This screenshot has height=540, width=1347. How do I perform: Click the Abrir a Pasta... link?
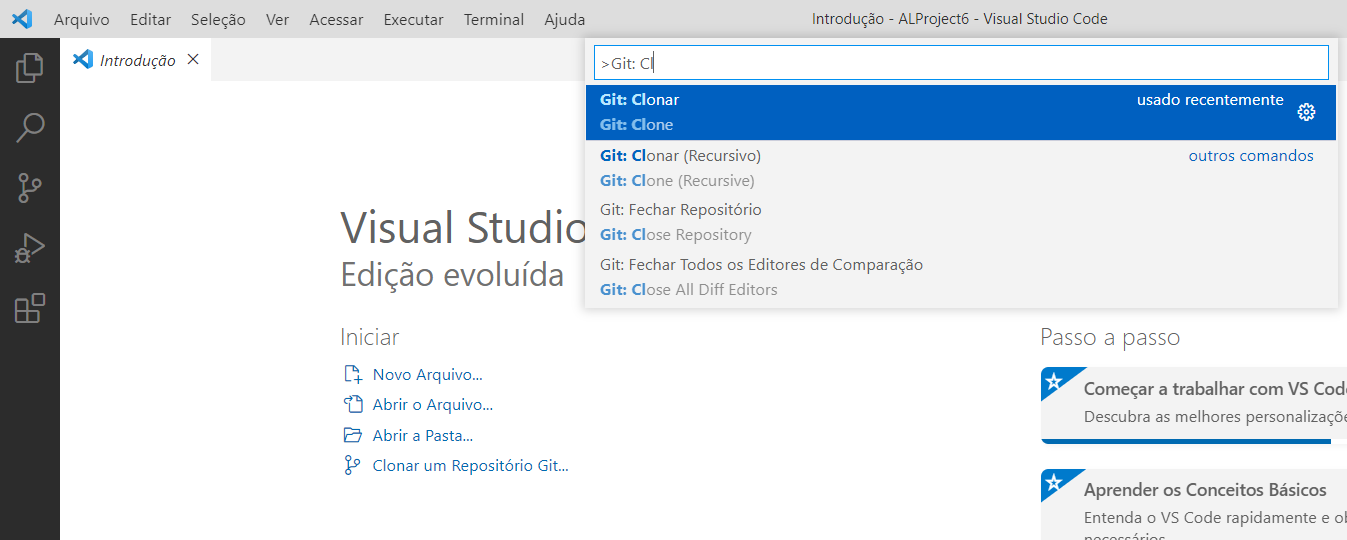point(422,435)
